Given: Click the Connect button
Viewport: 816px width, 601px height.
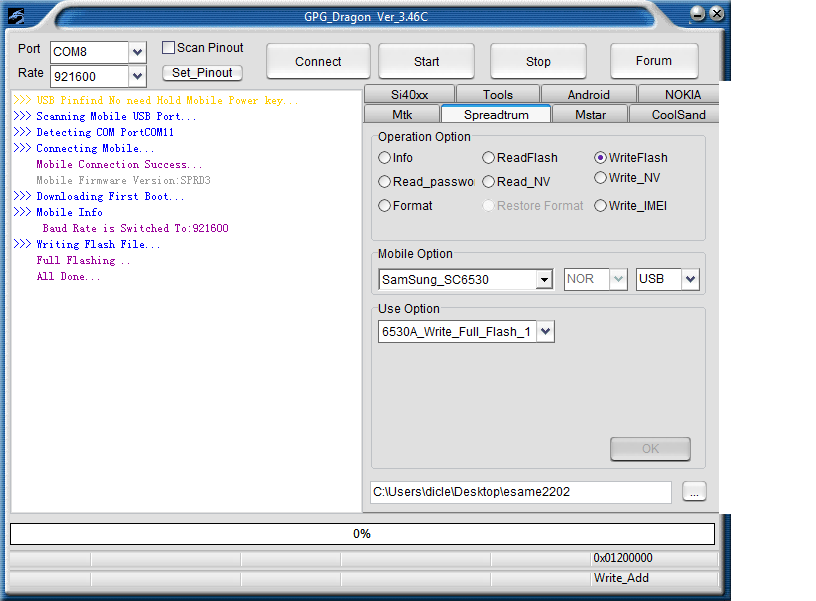Looking at the screenshot, I should pos(318,61).
